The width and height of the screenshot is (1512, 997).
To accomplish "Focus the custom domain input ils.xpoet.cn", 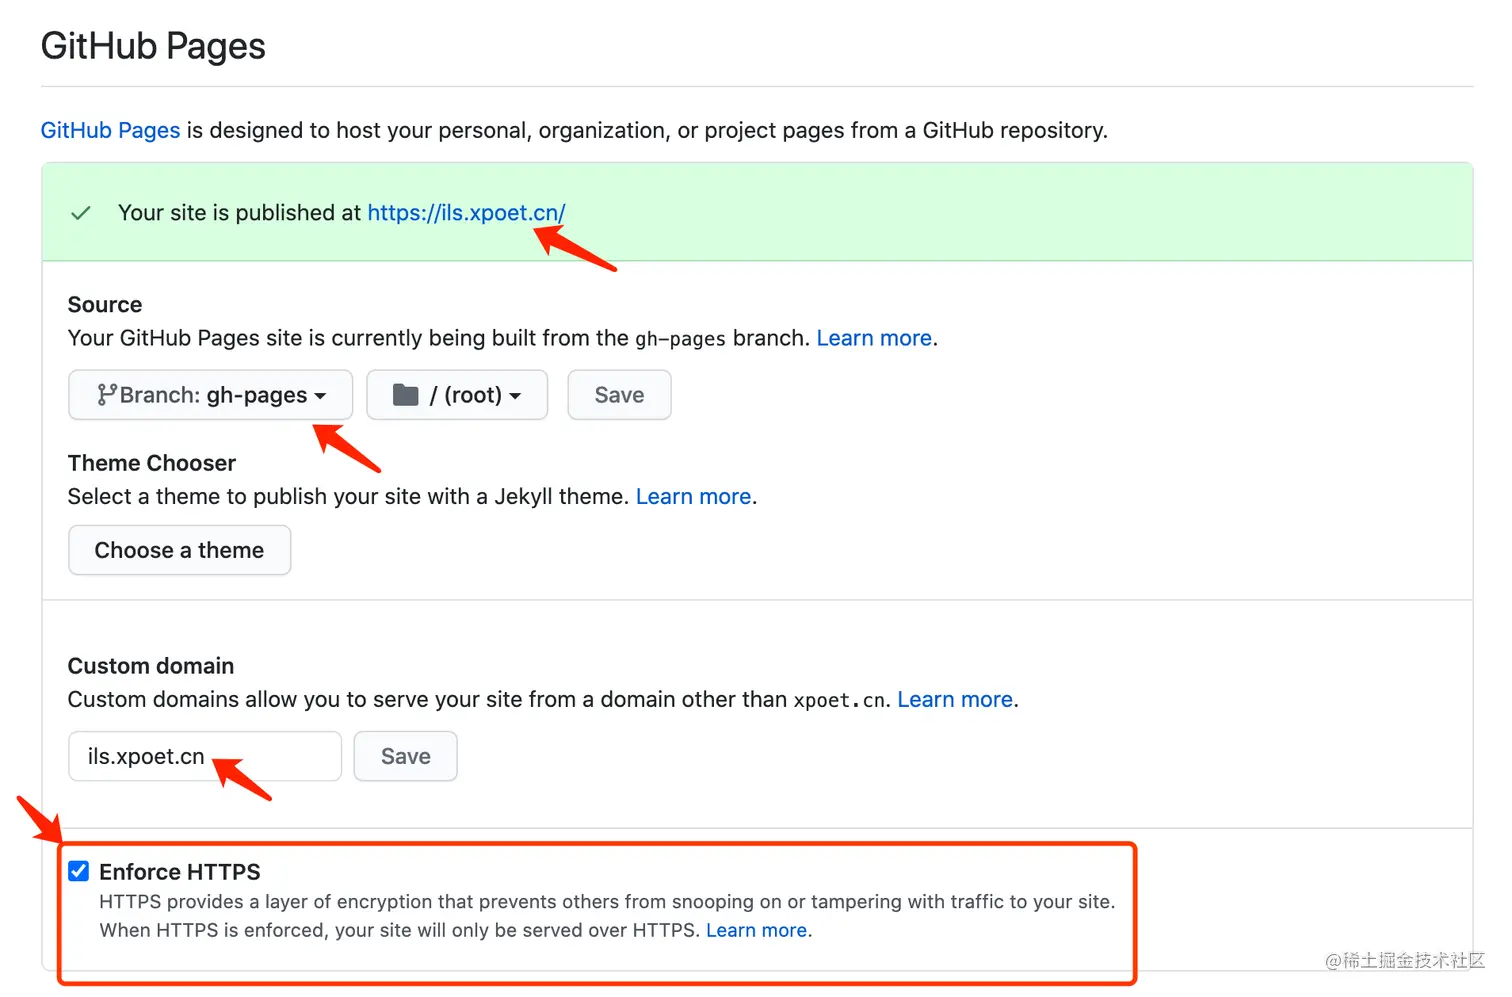I will (205, 756).
